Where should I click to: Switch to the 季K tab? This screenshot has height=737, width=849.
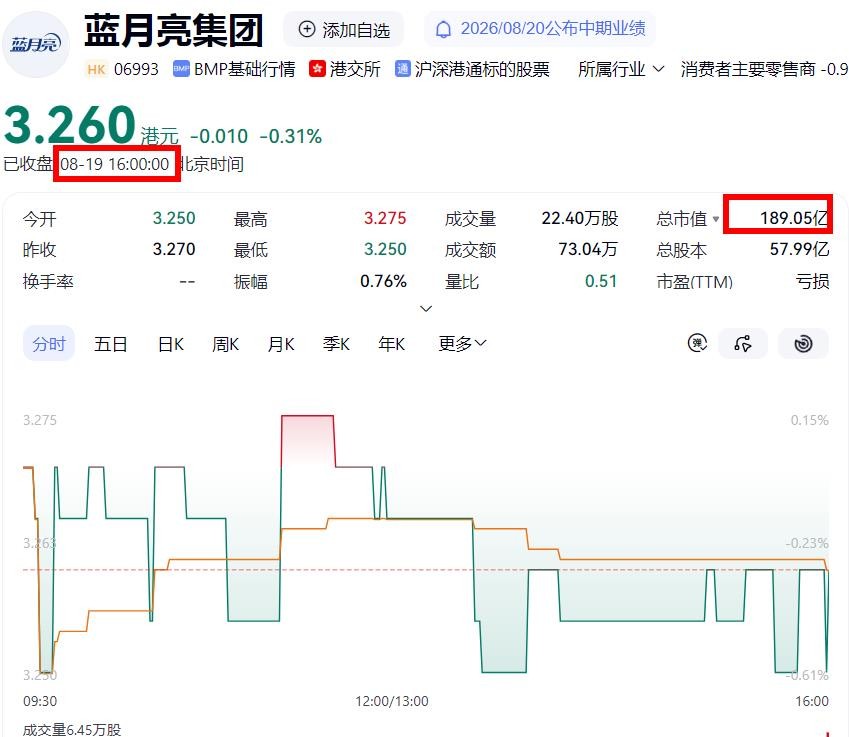pos(336,344)
